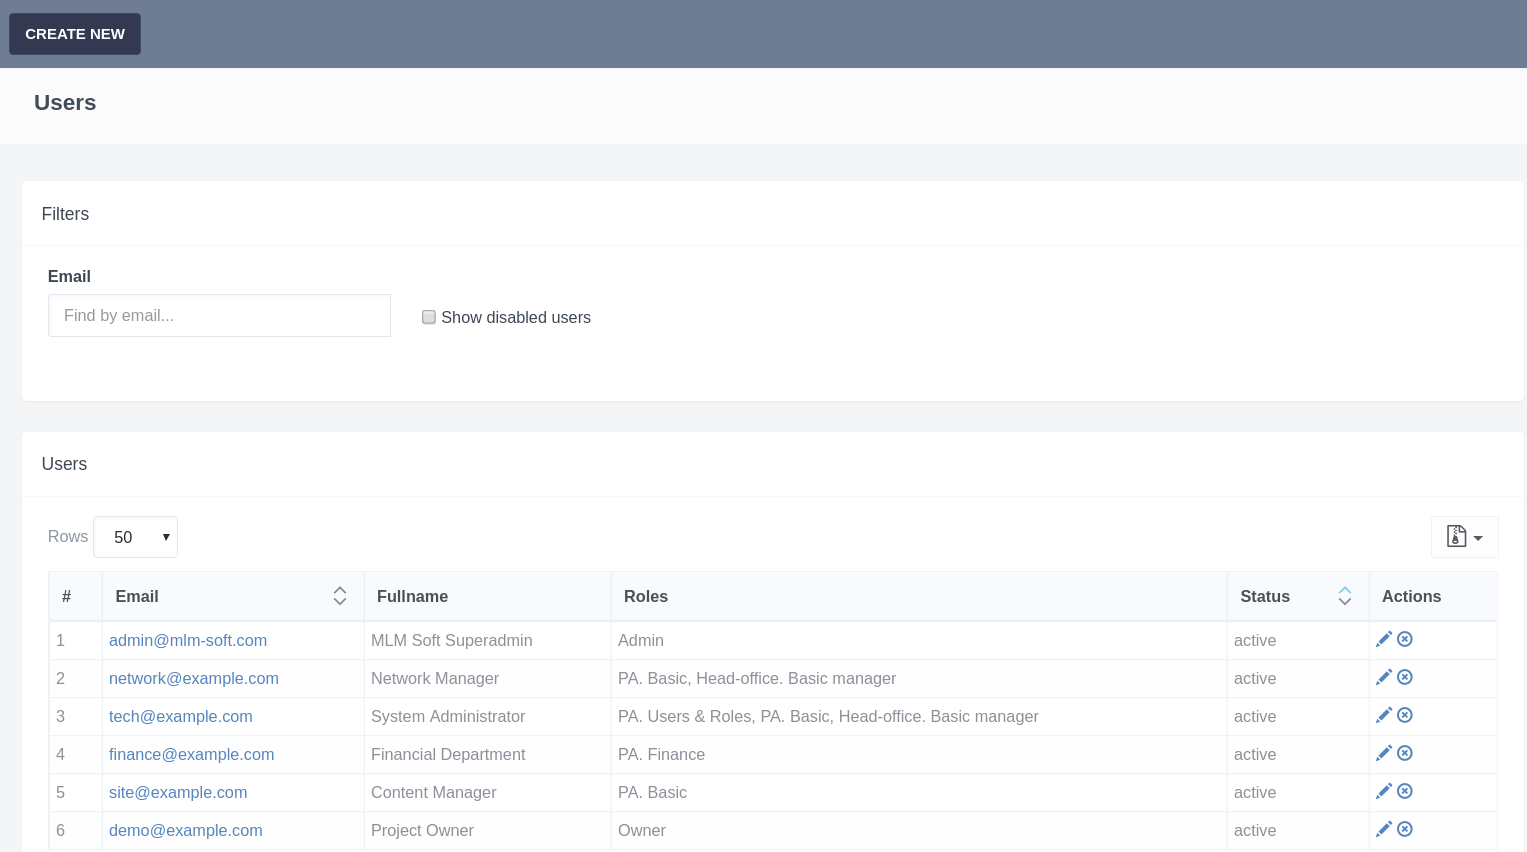
Task: Click the CREATE NEW button
Action: point(75,34)
